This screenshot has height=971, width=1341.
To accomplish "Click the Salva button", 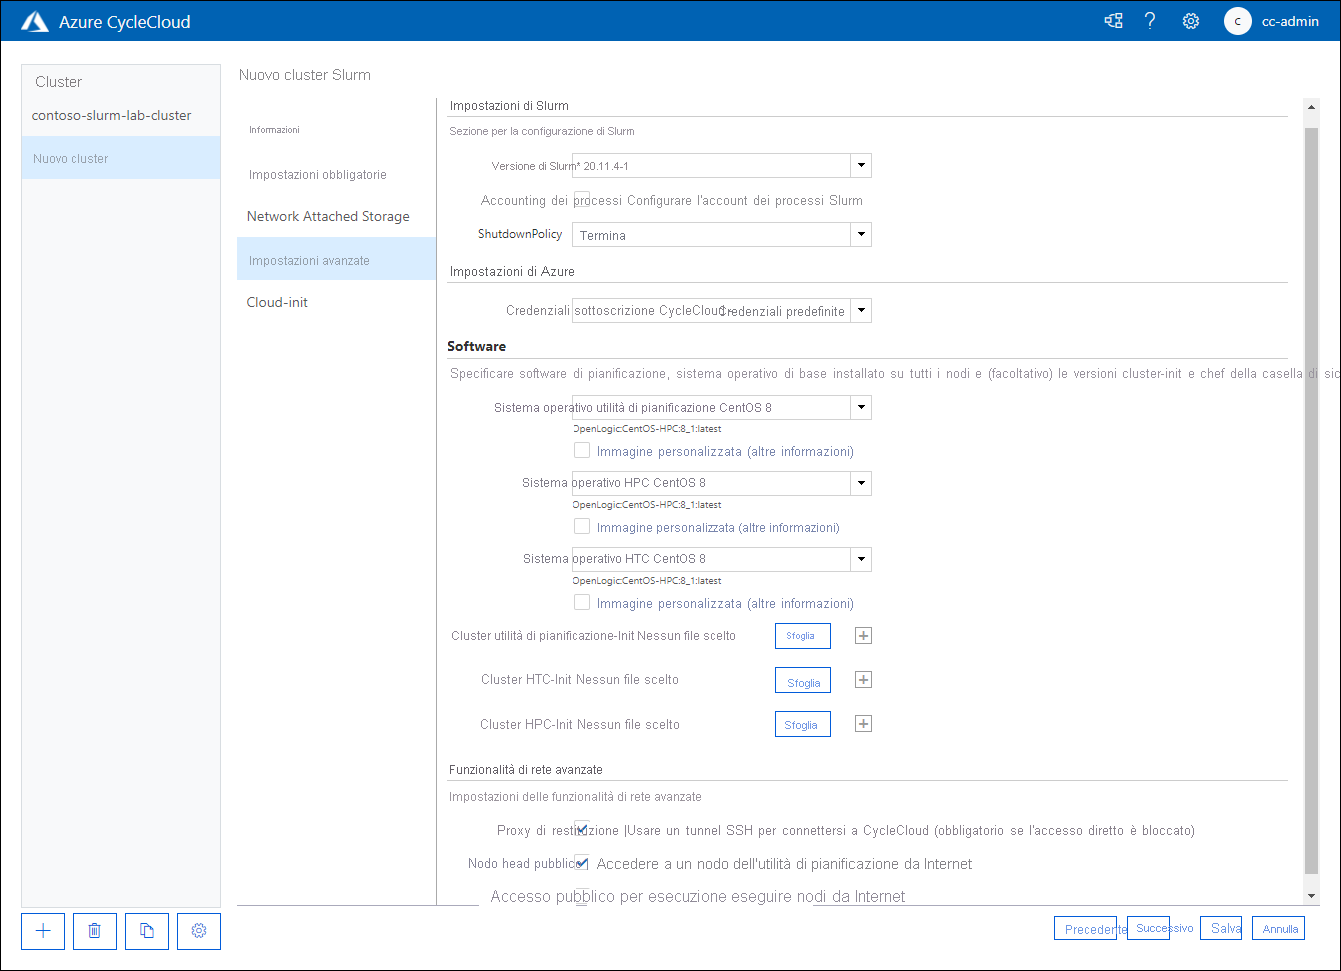I will tap(1221, 928).
